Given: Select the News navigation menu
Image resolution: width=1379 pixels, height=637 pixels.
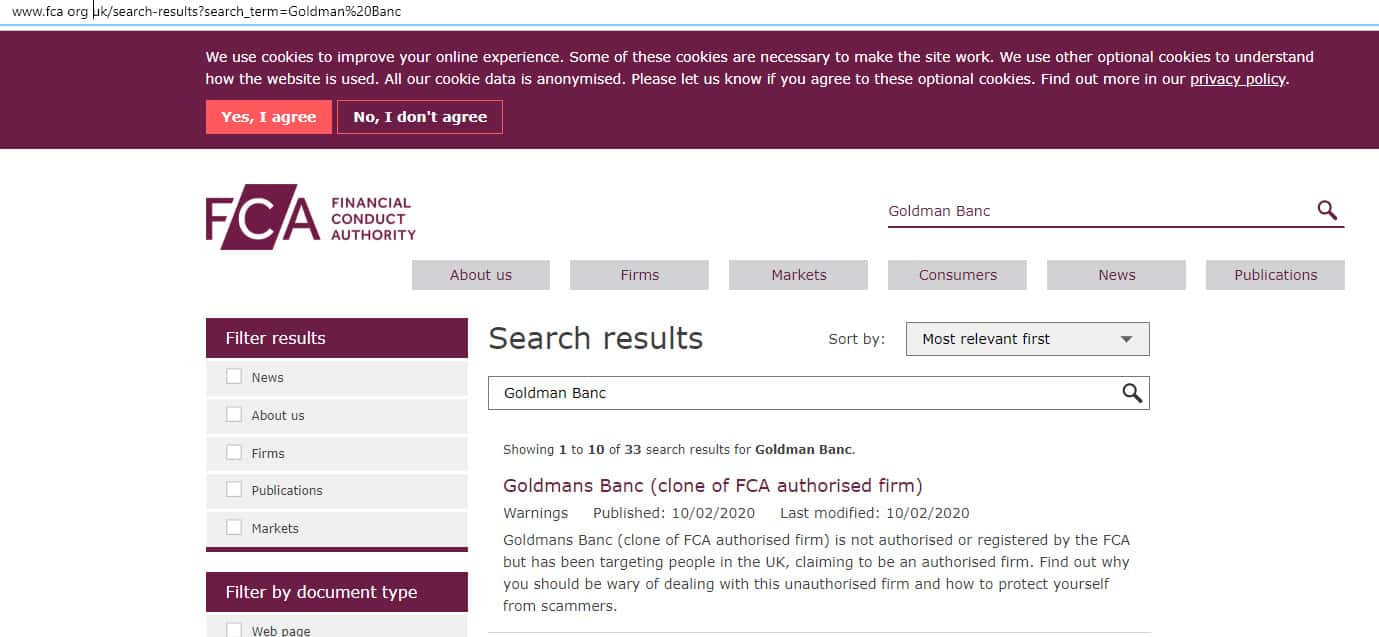Looking at the screenshot, I should (x=1116, y=275).
